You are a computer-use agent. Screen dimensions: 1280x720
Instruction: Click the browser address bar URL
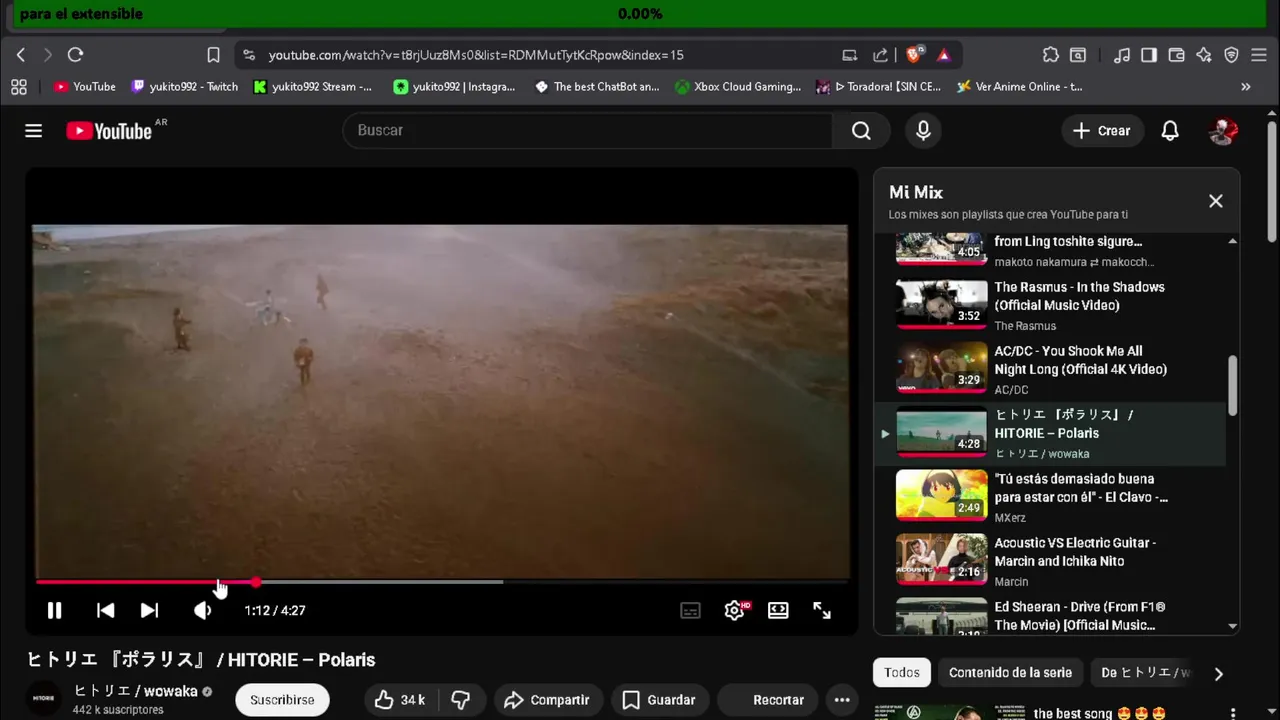(476, 55)
